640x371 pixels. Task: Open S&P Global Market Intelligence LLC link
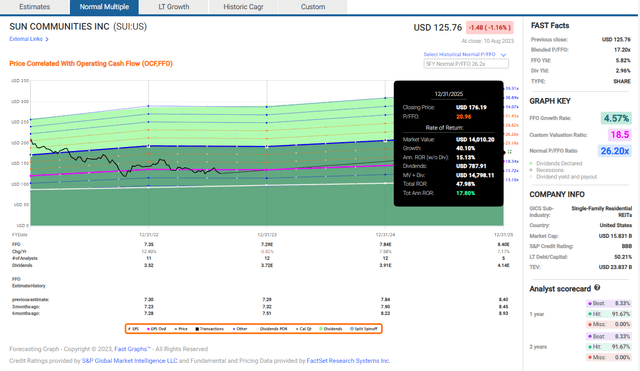click(130, 361)
